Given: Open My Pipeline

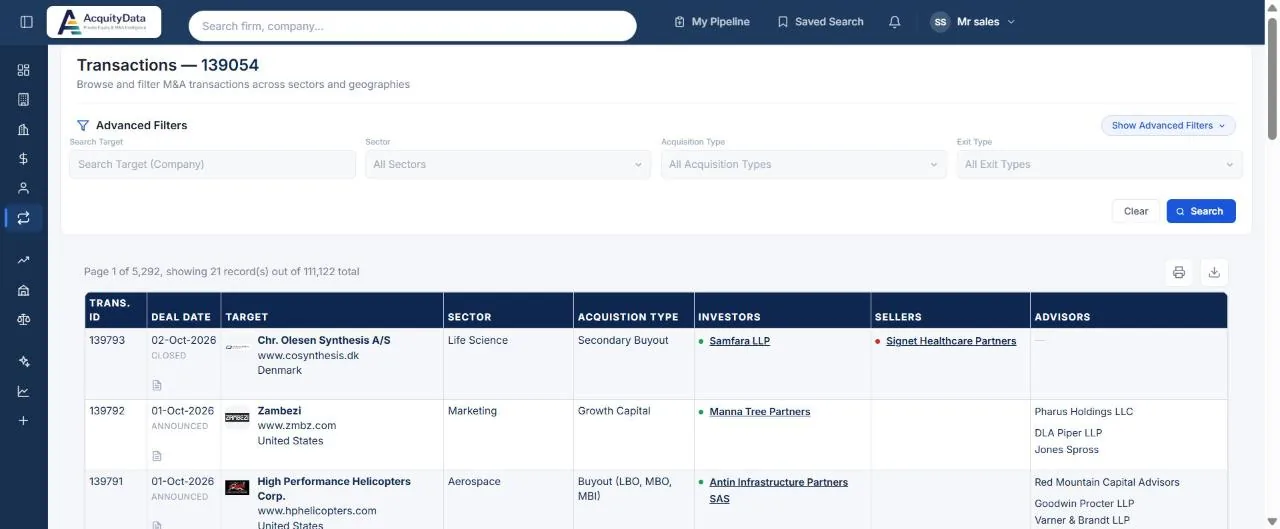Looking at the screenshot, I should click(712, 22).
